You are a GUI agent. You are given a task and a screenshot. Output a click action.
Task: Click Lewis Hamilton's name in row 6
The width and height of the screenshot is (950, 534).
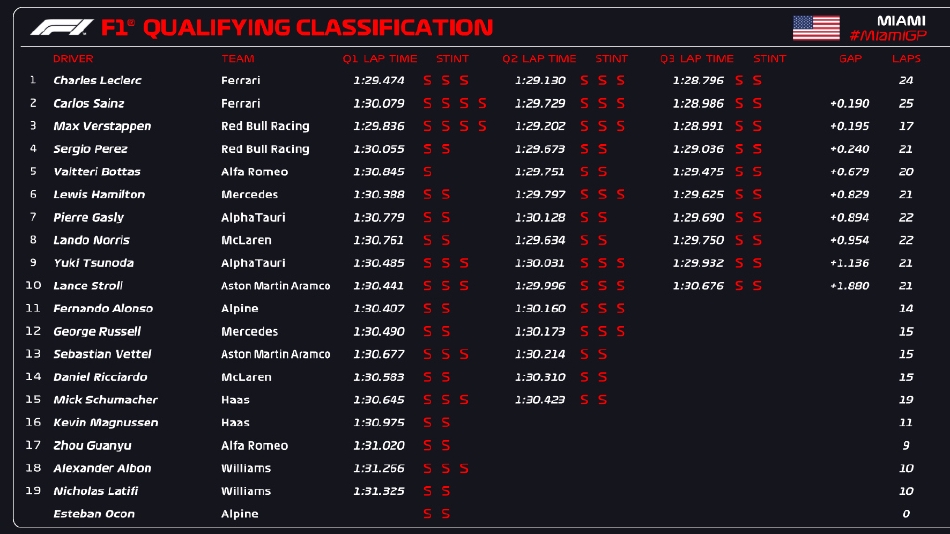click(99, 195)
